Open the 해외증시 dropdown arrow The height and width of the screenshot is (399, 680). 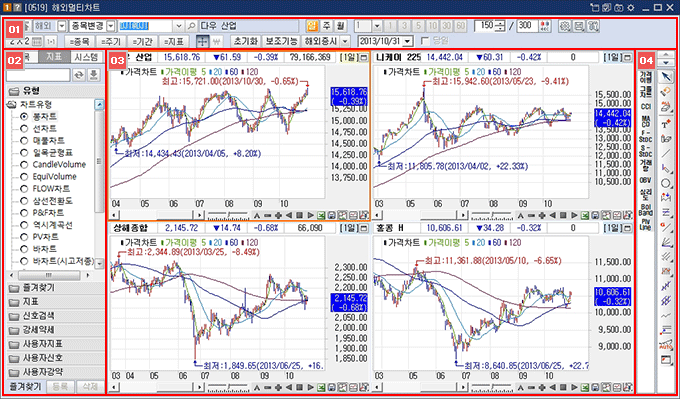click(x=345, y=41)
